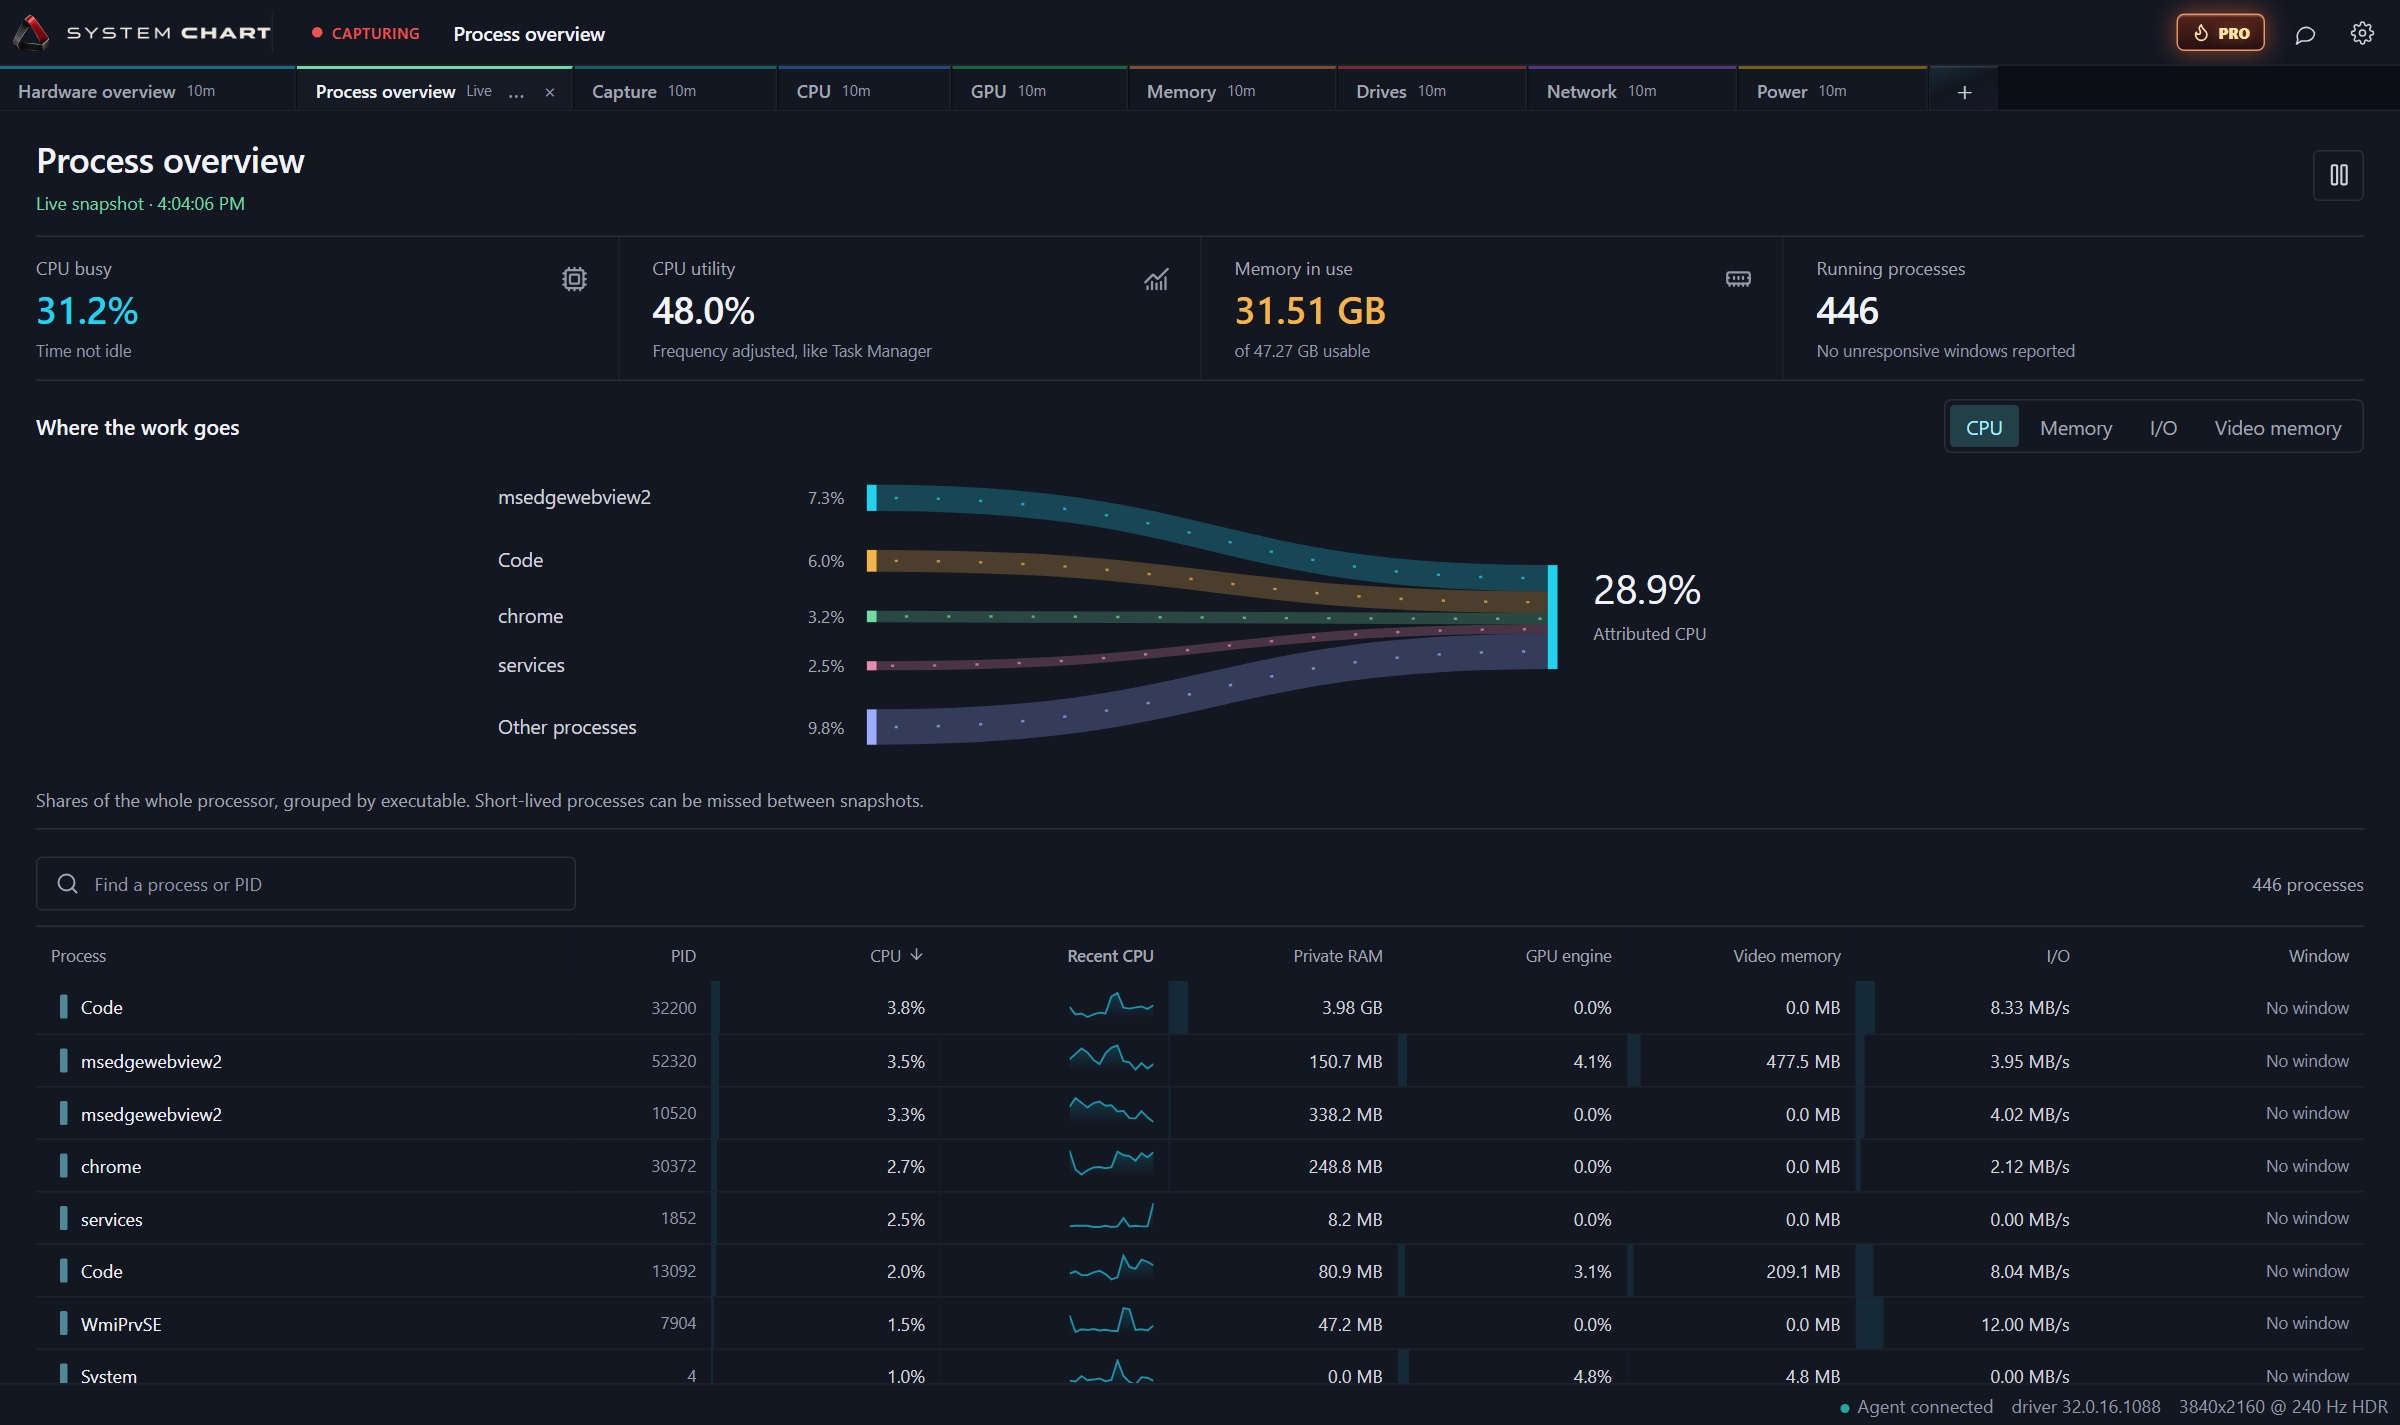Switch to the Power tab

pyautogui.click(x=1832, y=91)
